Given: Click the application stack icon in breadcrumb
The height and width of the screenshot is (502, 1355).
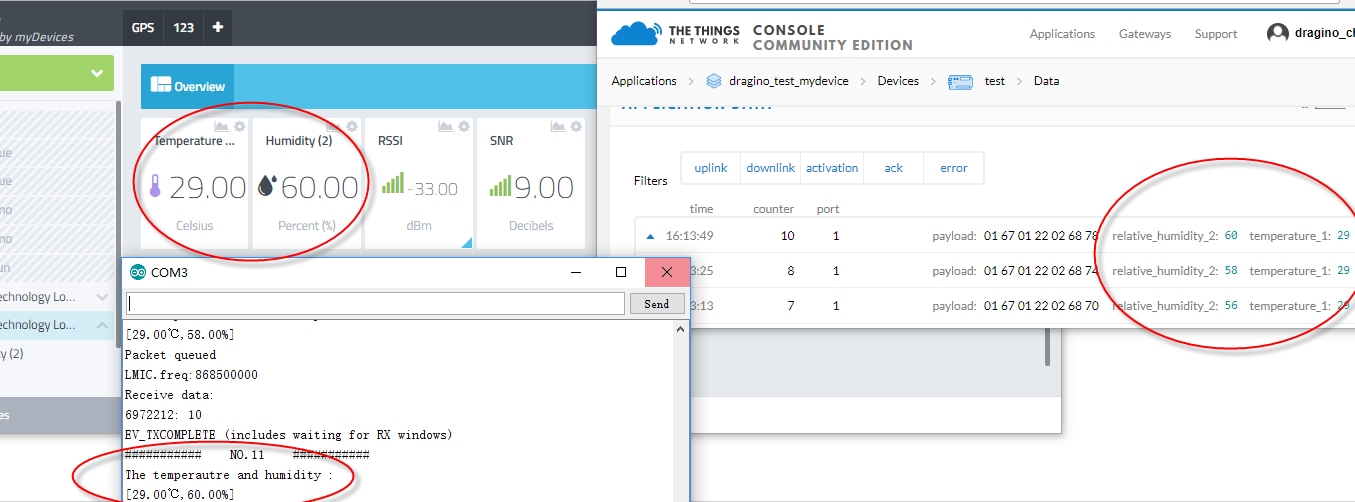Looking at the screenshot, I should [x=713, y=81].
